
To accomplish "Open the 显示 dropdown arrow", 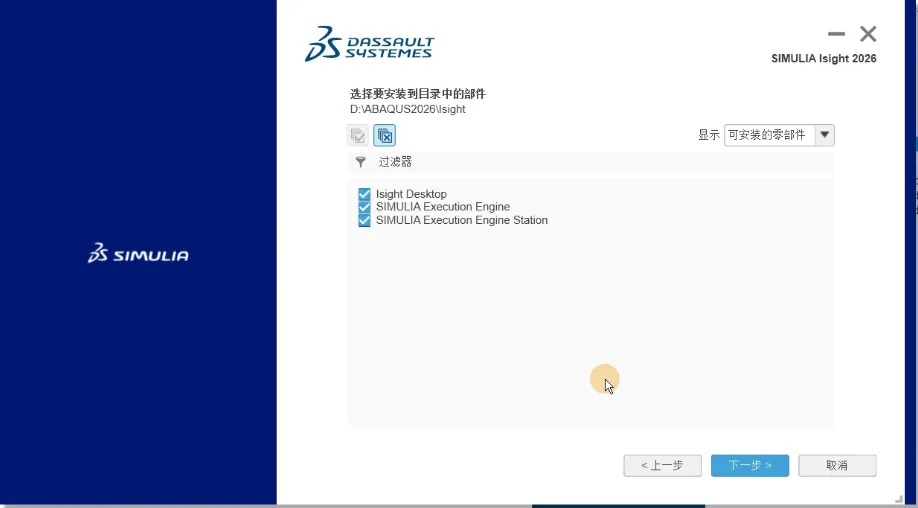I will point(824,135).
